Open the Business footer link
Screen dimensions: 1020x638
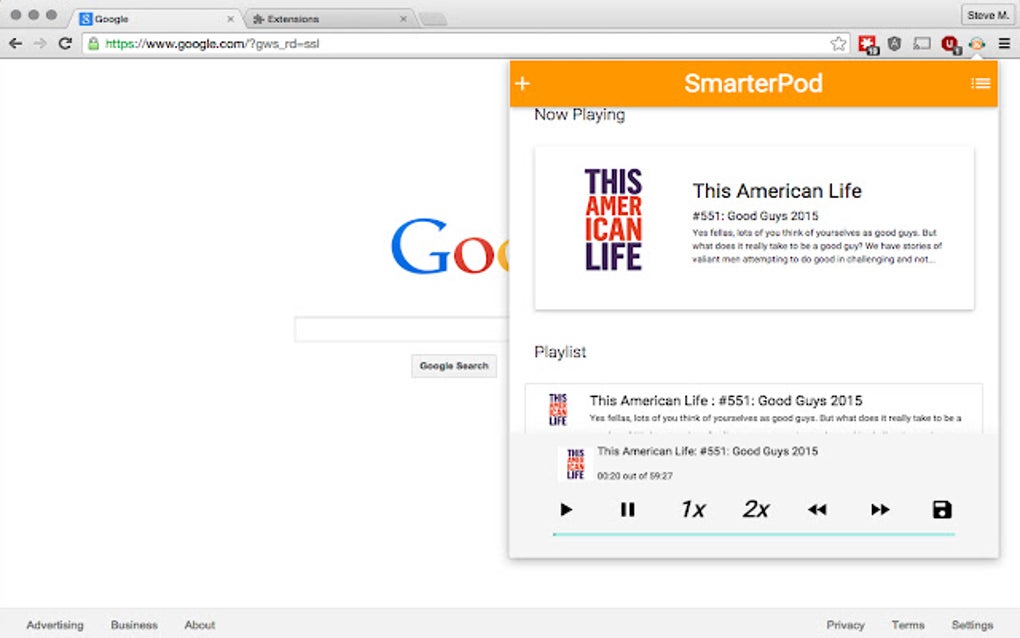coord(134,624)
